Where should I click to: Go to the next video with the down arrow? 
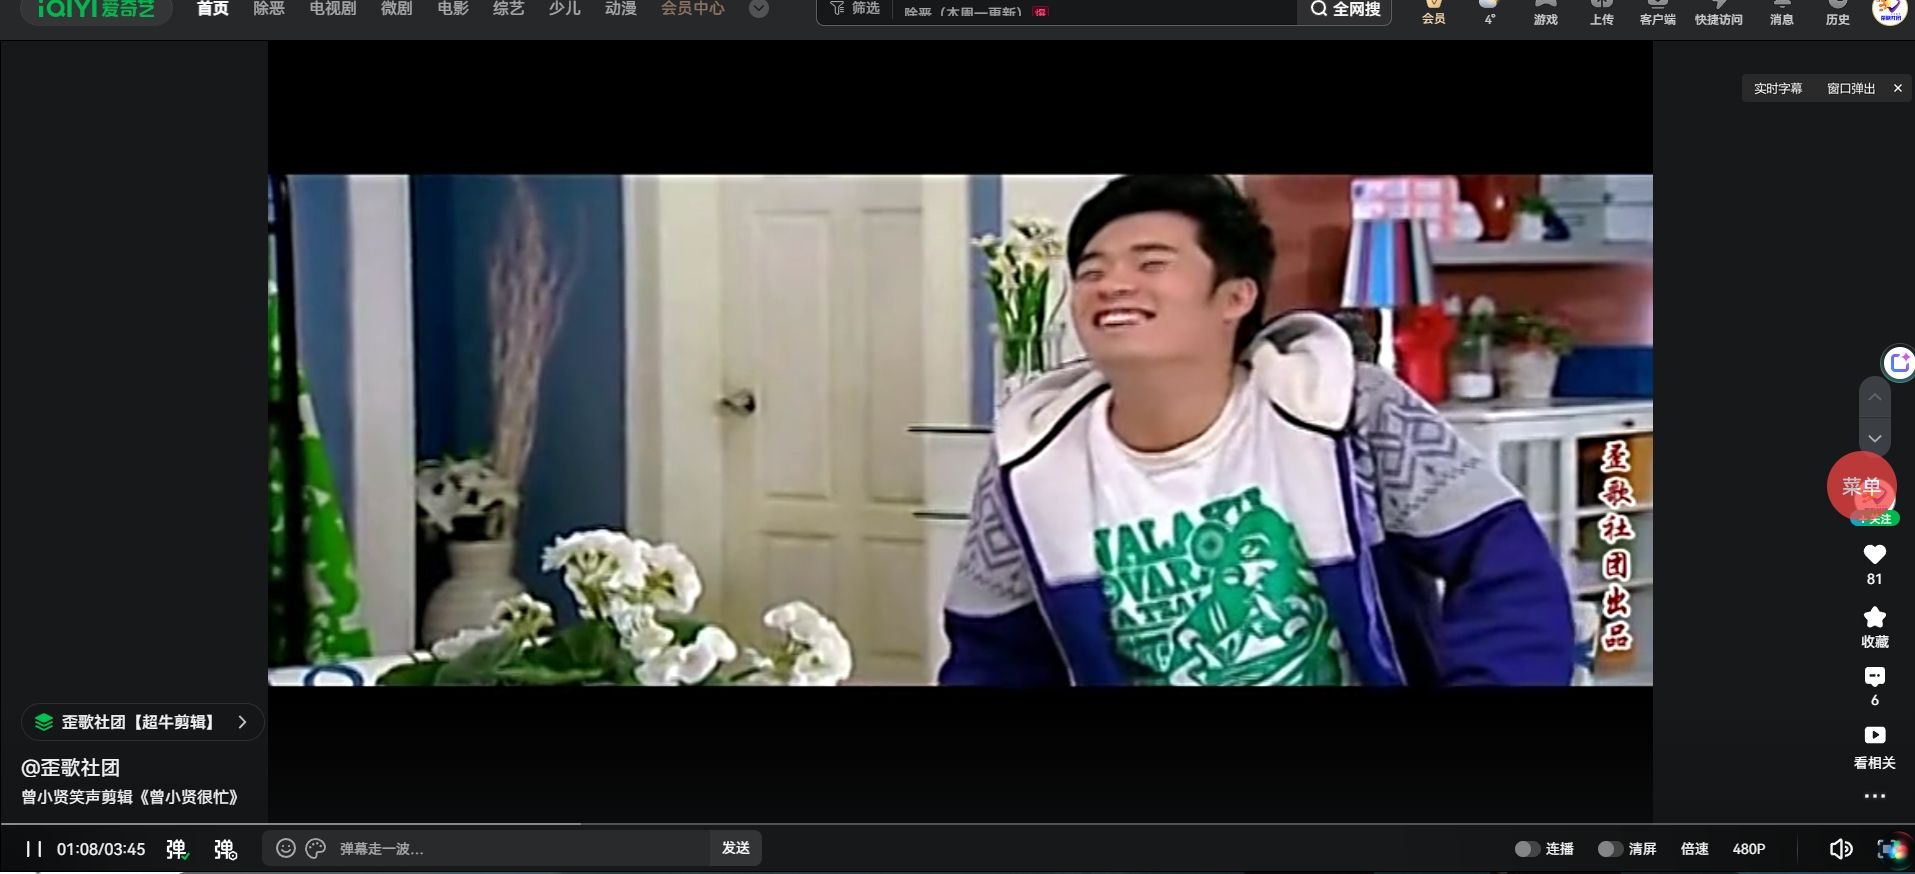coord(1875,438)
